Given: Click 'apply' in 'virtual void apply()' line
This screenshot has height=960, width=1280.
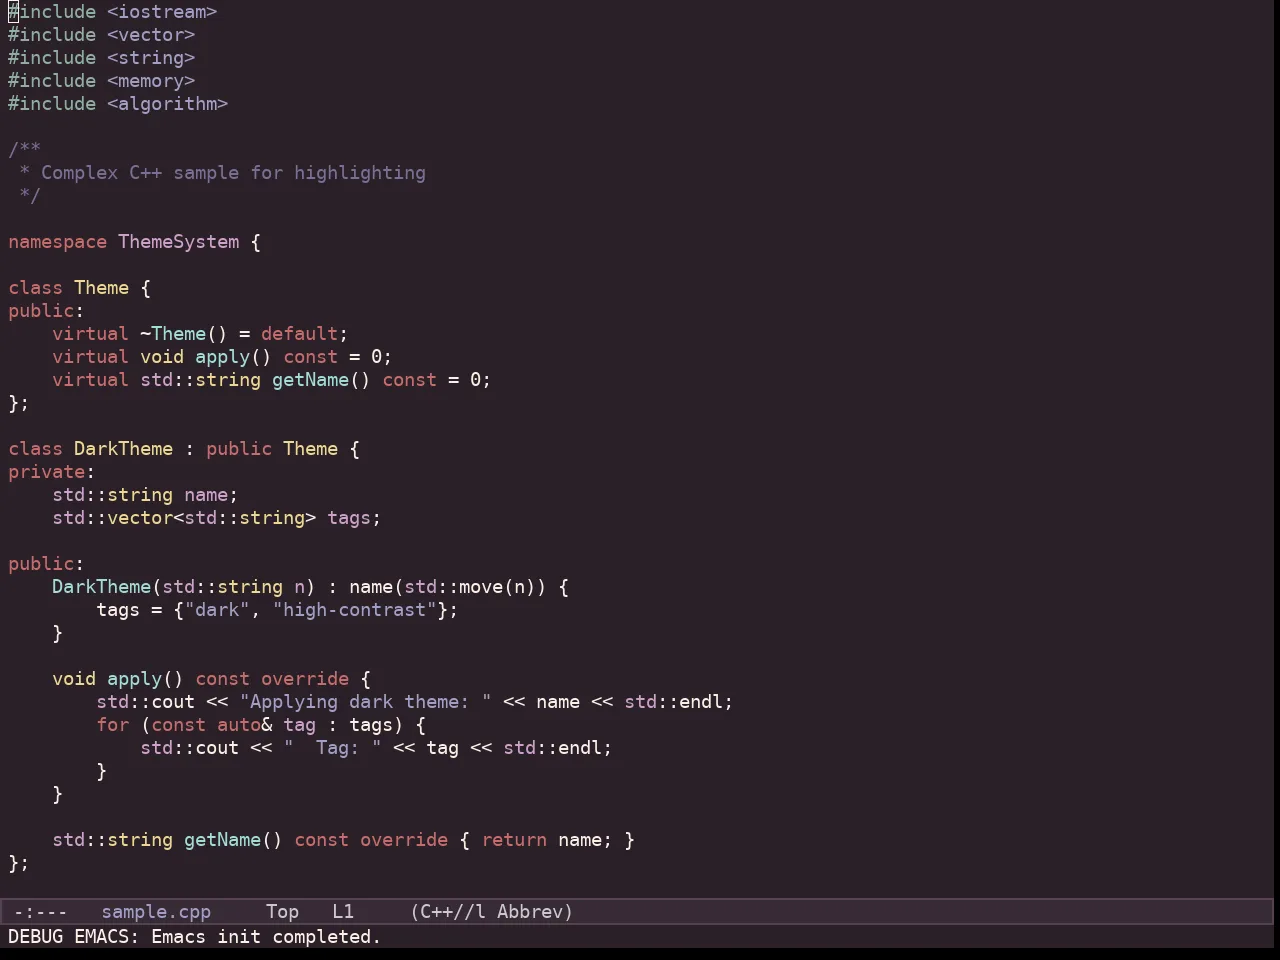Looking at the screenshot, I should [222, 357].
